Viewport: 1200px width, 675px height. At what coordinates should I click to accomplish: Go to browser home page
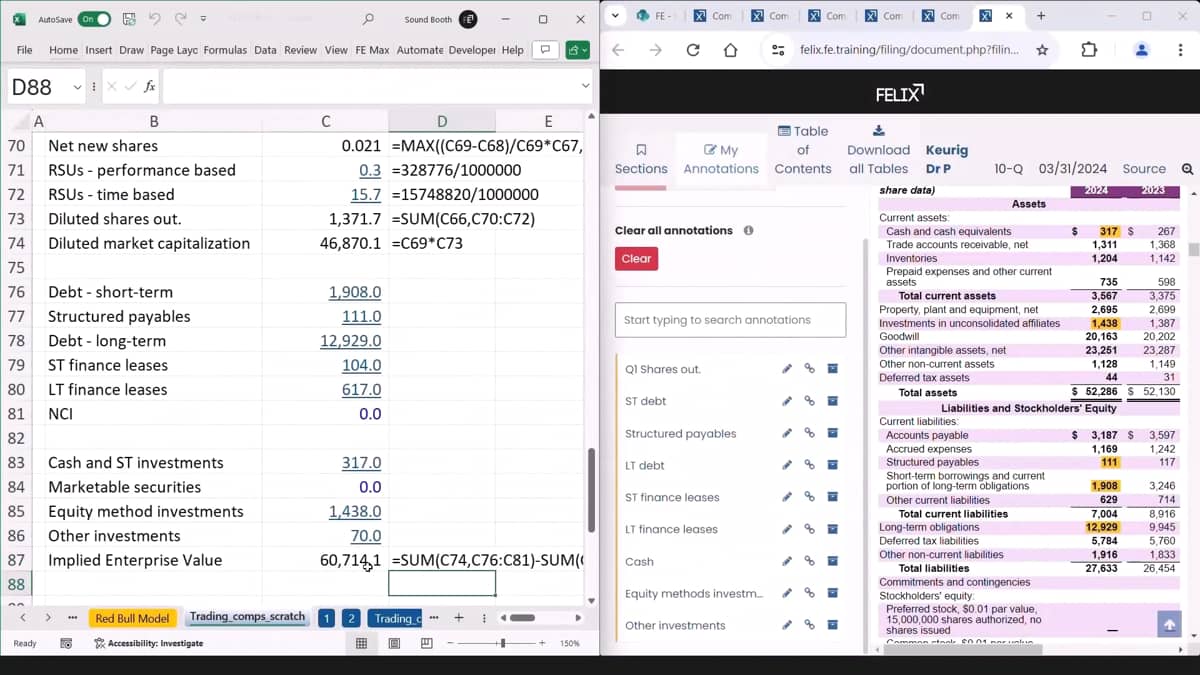click(730, 50)
